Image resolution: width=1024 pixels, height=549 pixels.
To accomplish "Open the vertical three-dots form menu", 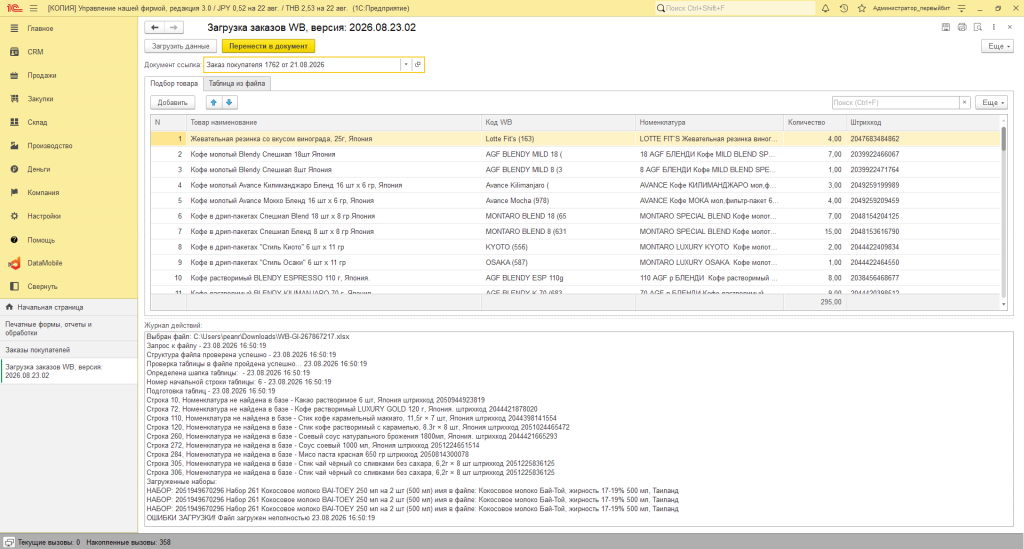I will (993, 27).
